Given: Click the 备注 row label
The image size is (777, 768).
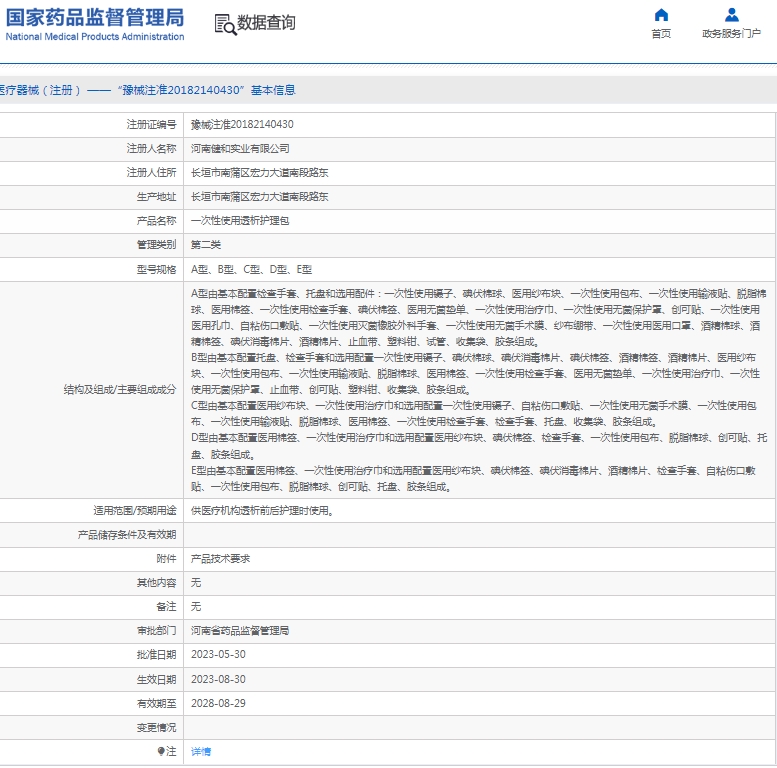Looking at the screenshot, I should (166, 606).
